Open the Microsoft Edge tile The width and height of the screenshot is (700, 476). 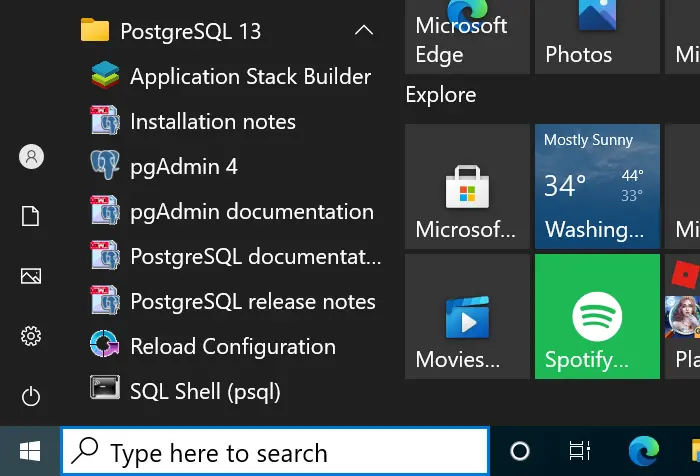click(x=467, y=37)
